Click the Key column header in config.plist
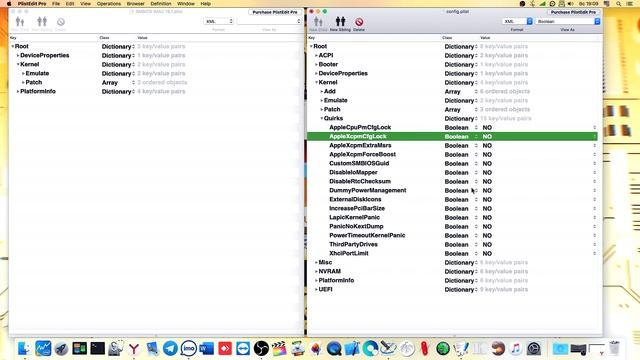 [x=312, y=38]
